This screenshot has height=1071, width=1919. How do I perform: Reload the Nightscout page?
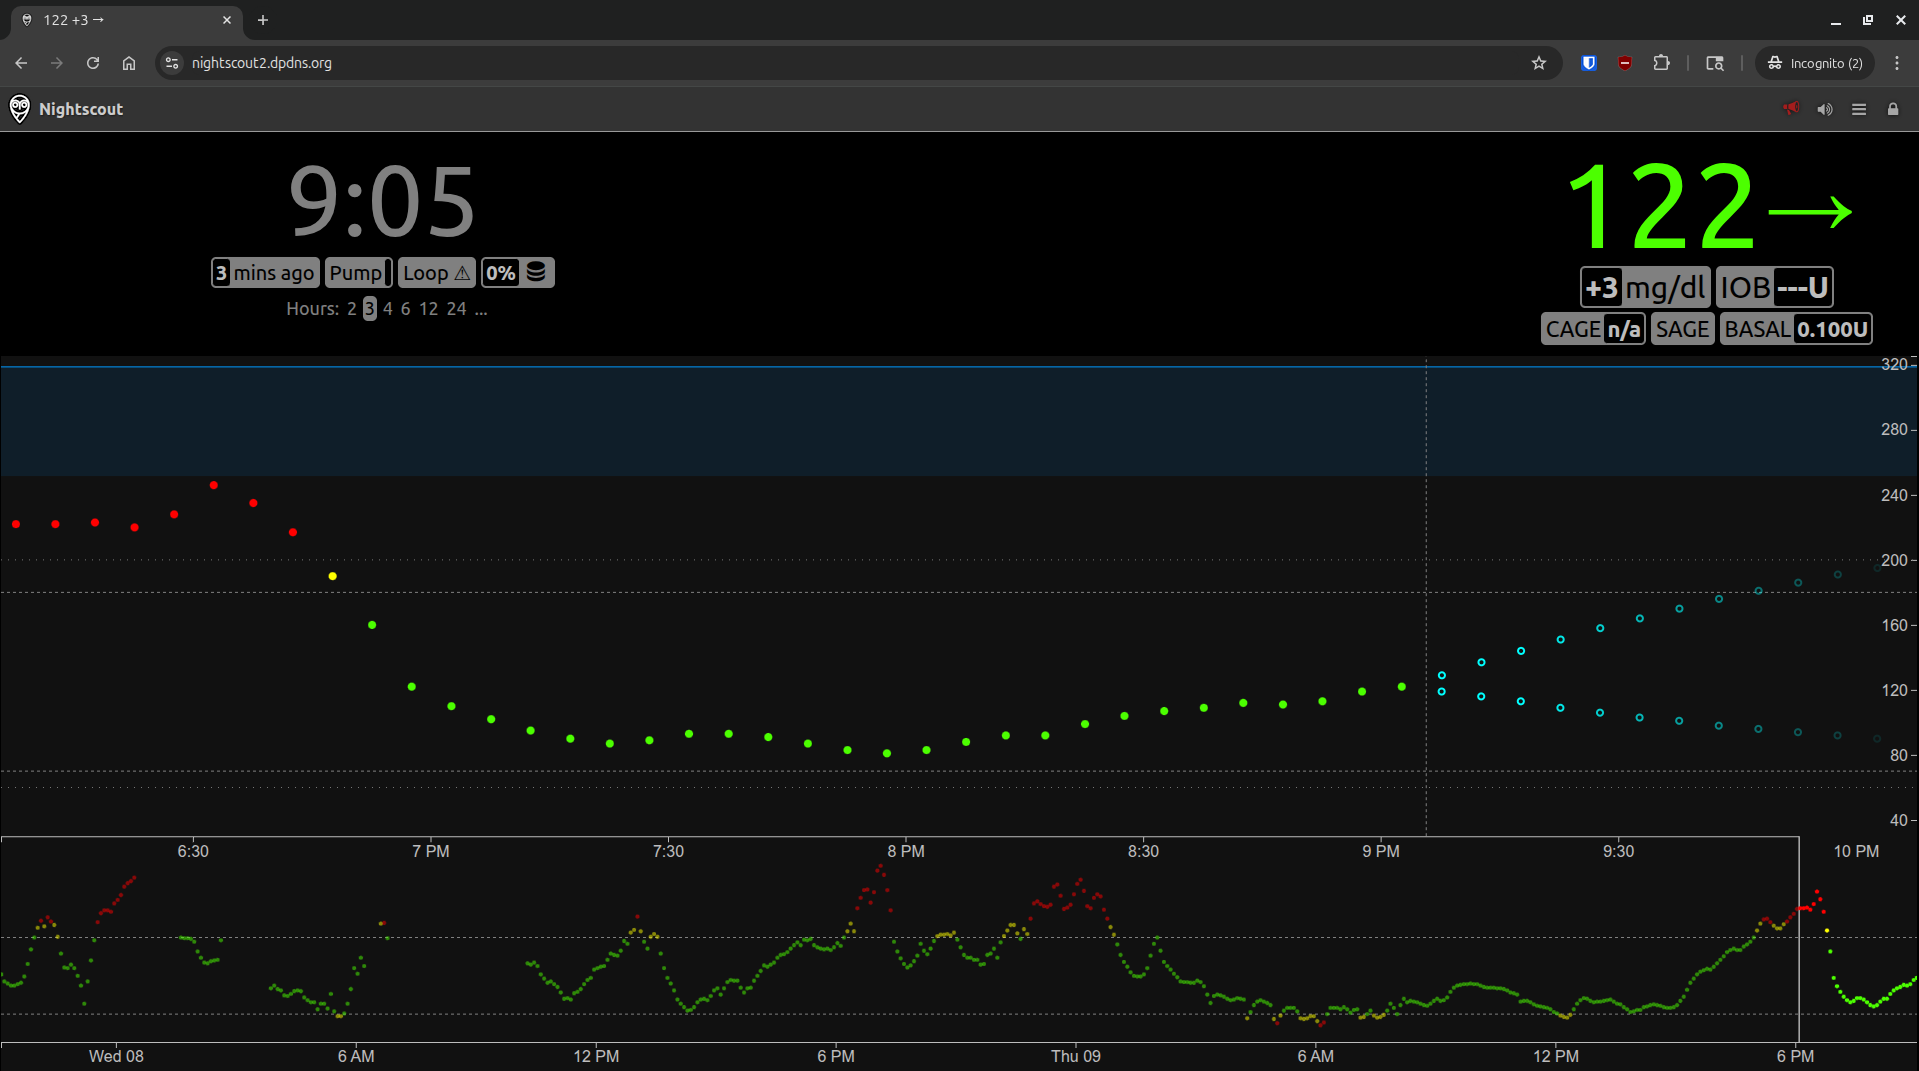(93, 63)
